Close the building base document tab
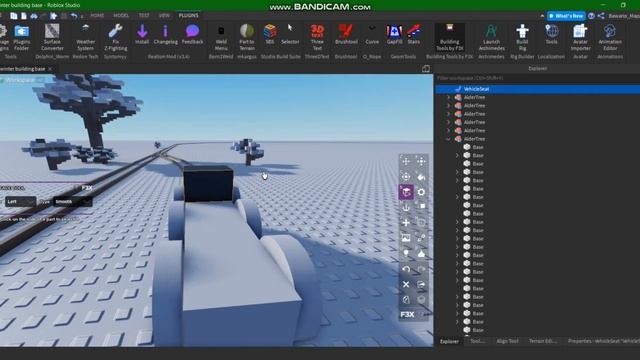Viewport: 640px width, 360px height. click(50, 69)
